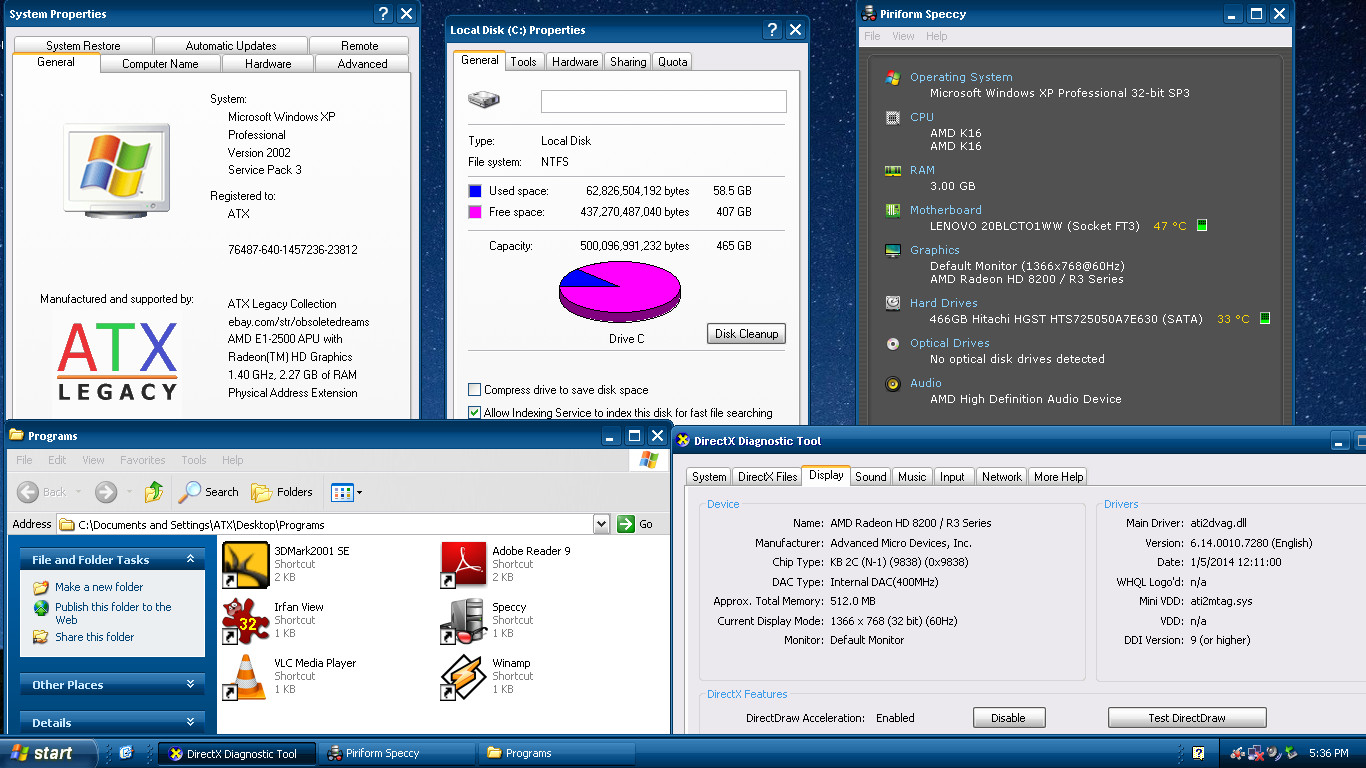Click the Forward arrow in Programs toolbar

(106, 492)
